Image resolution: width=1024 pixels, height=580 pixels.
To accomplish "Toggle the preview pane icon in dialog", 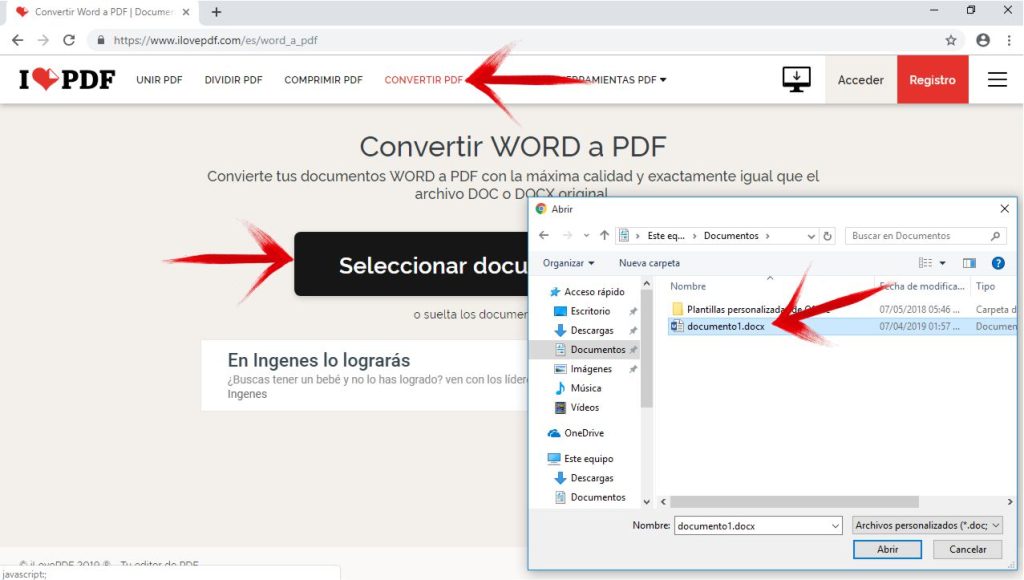I will click(x=969, y=263).
